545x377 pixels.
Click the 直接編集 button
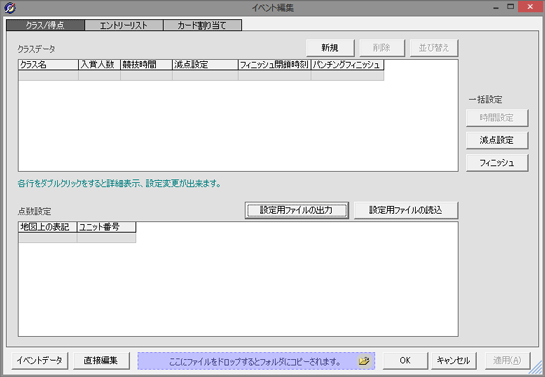click(101, 361)
